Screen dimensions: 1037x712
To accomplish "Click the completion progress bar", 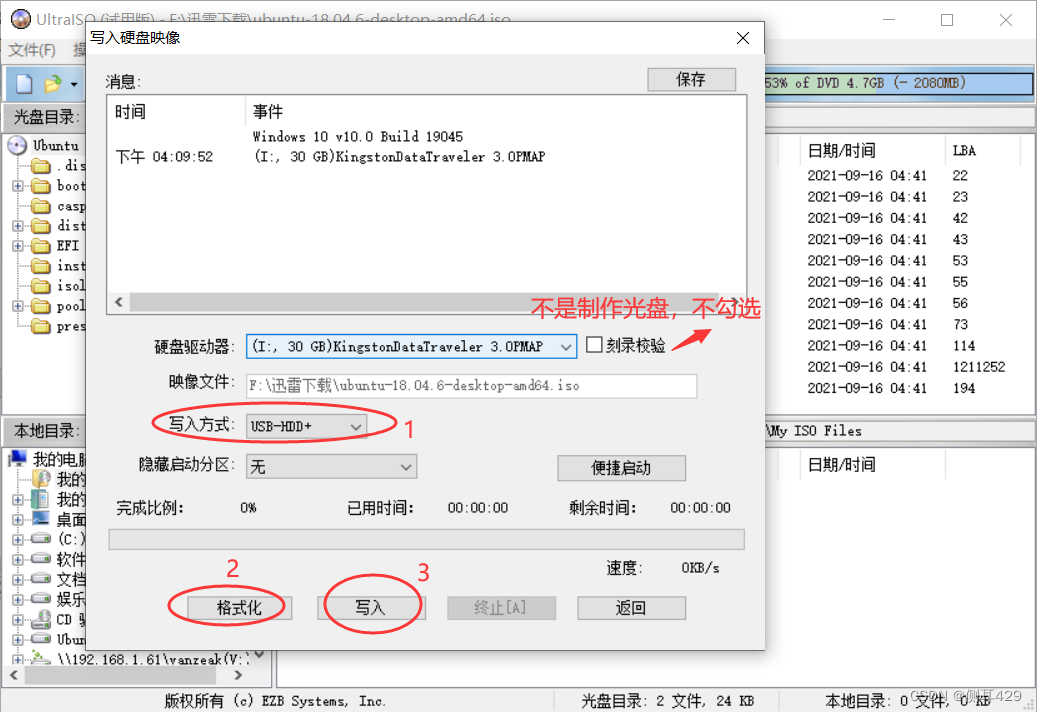I will [x=427, y=539].
